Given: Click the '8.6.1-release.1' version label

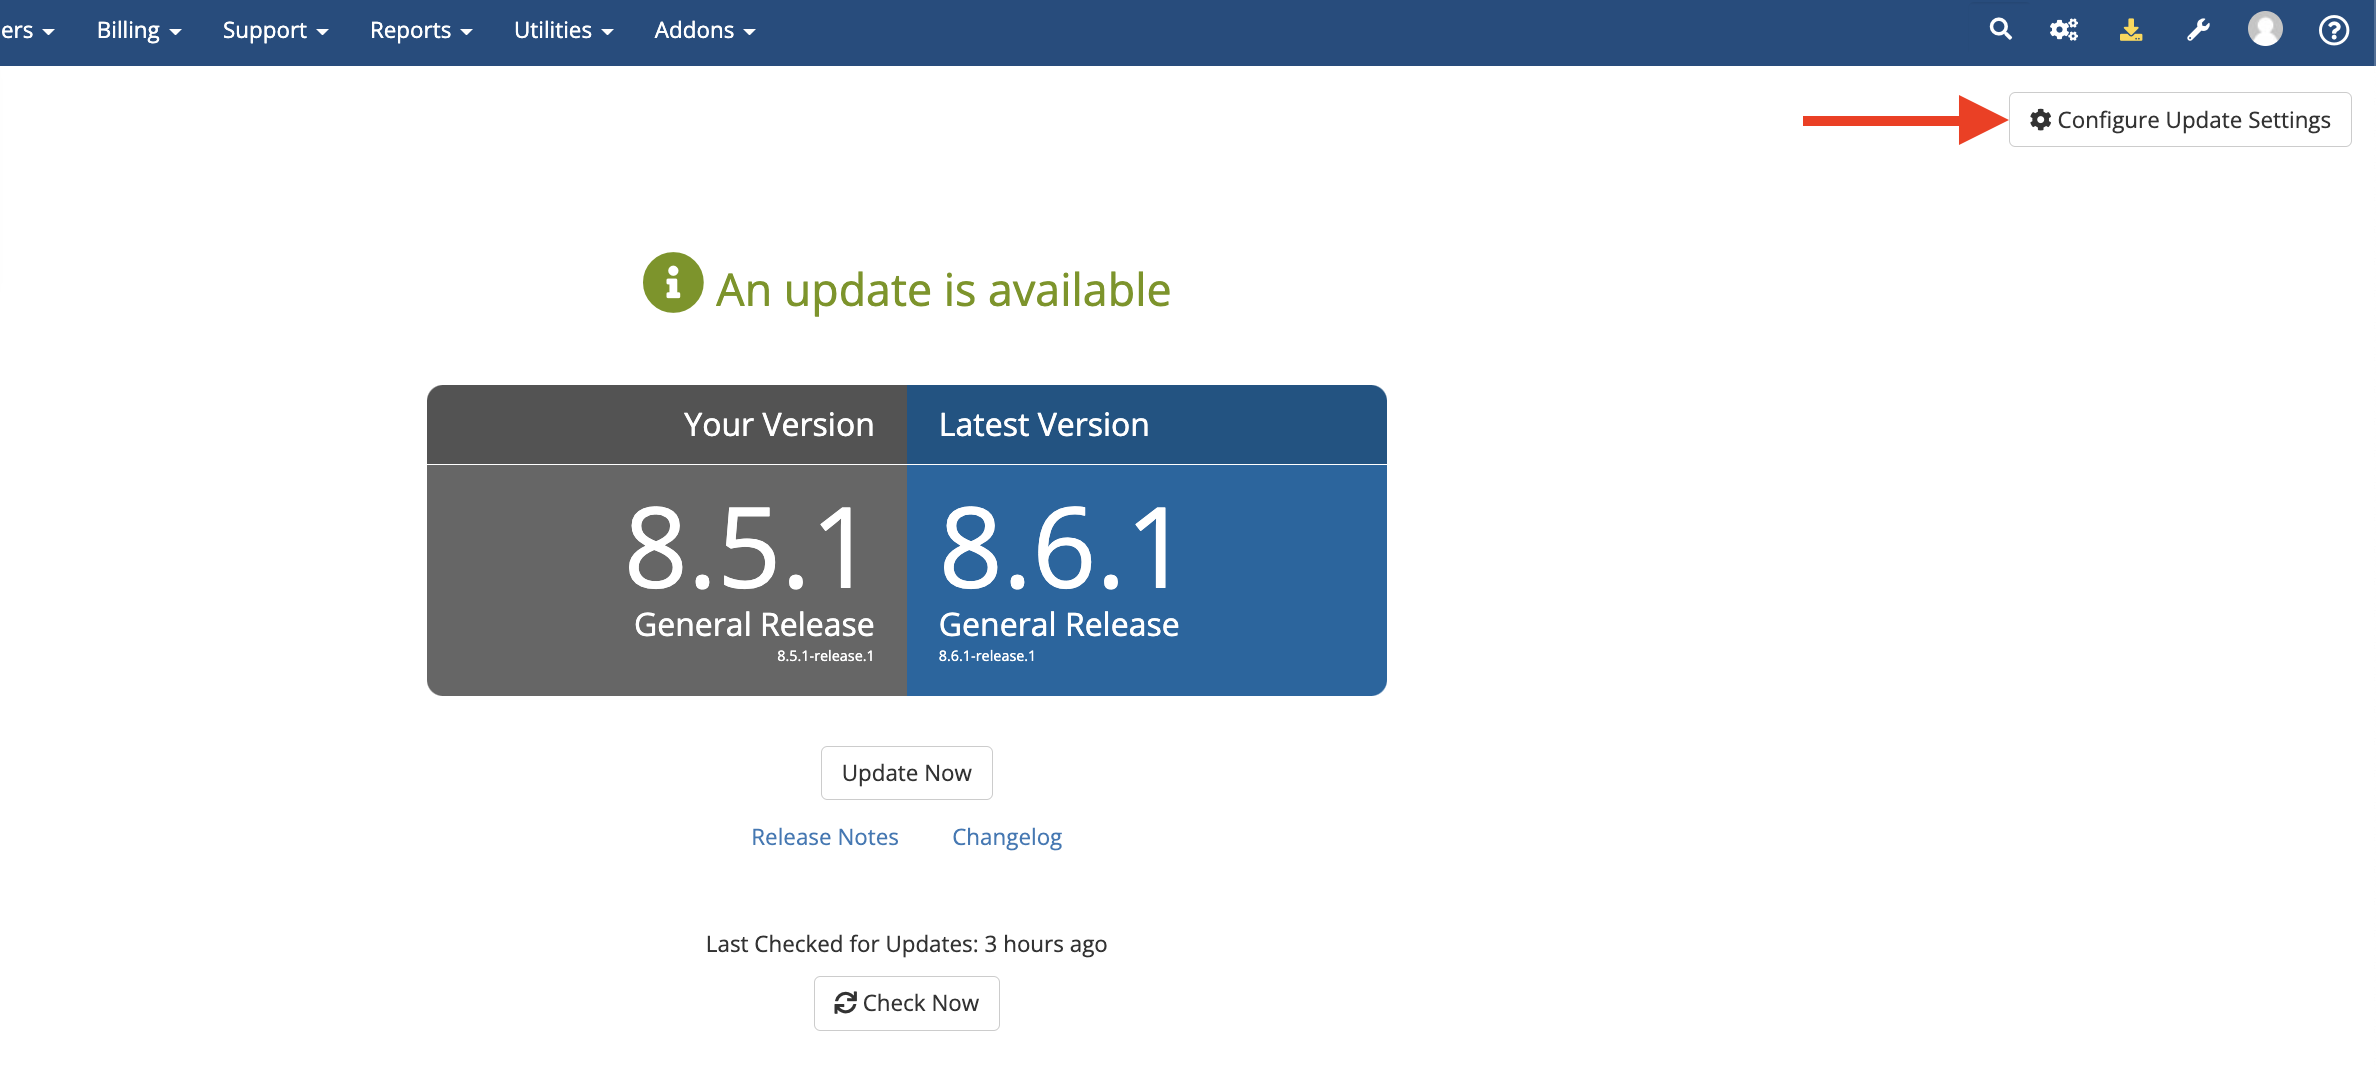Looking at the screenshot, I should pyautogui.click(x=987, y=656).
